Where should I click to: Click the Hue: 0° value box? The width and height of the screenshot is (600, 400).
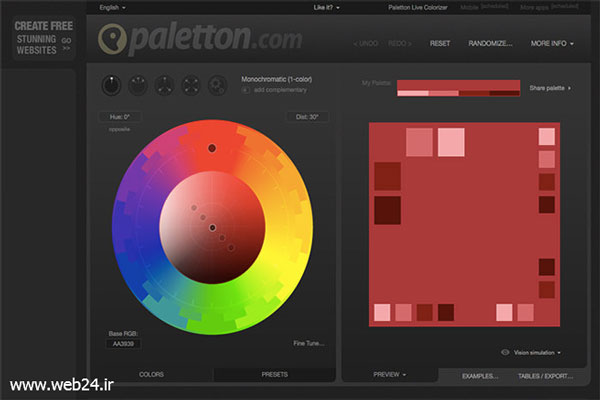click(120, 117)
